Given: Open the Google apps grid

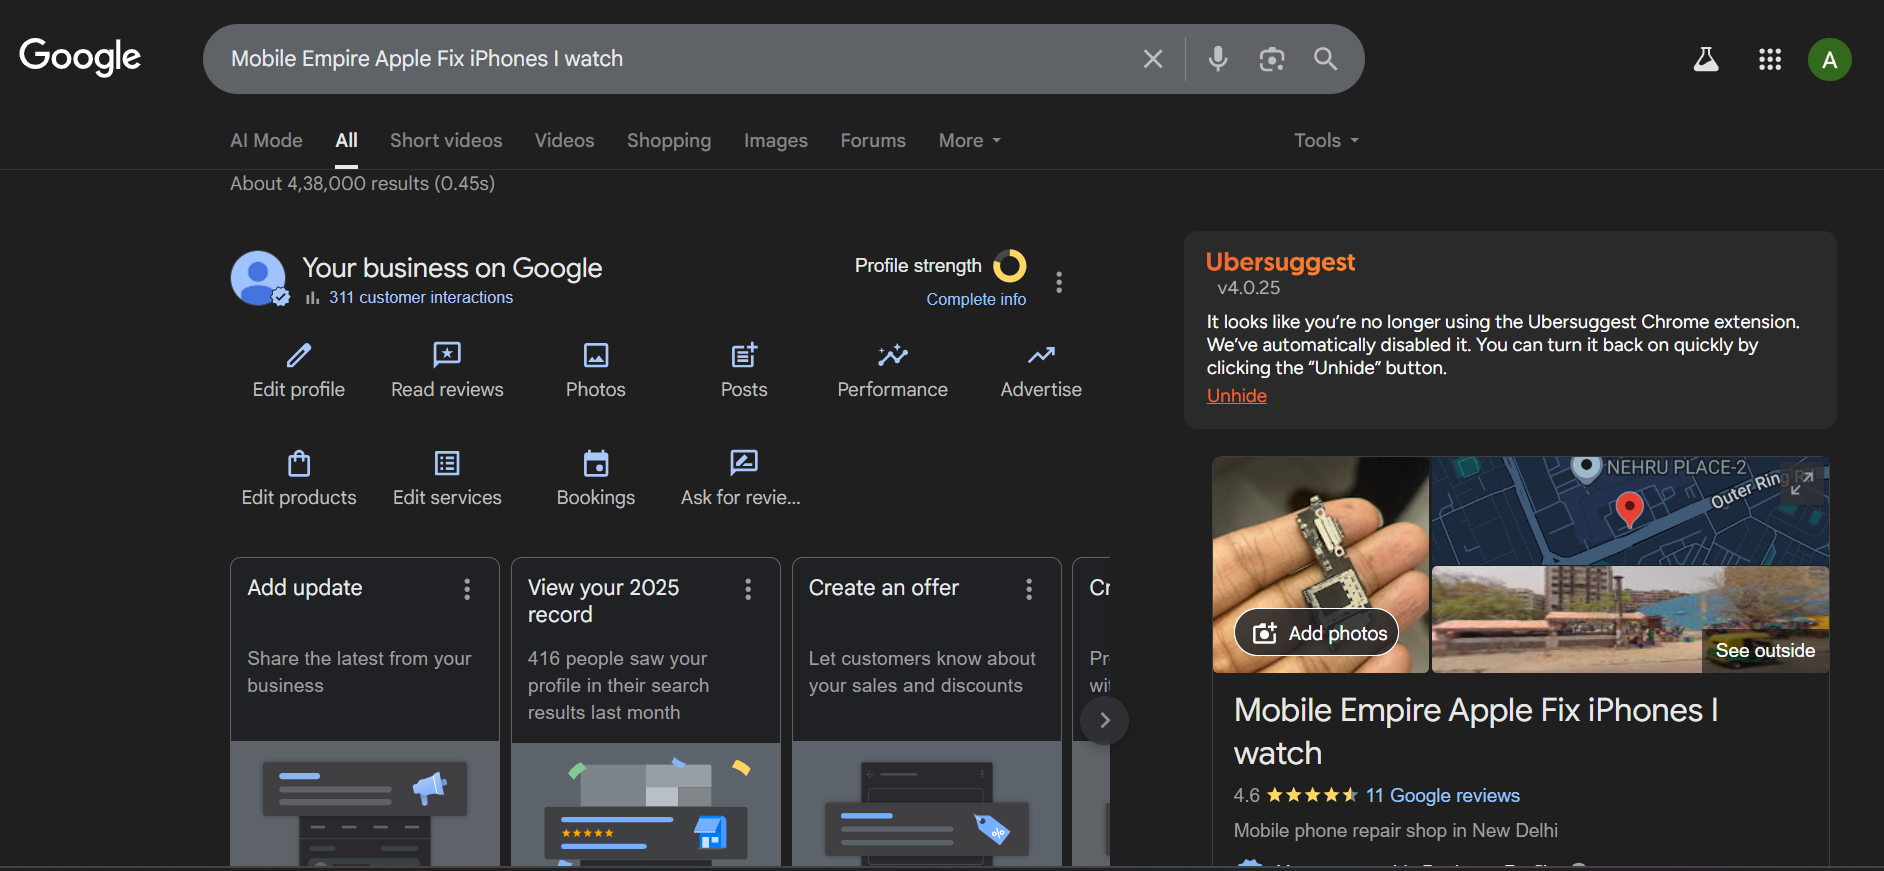Looking at the screenshot, I should click(1769, 60).
